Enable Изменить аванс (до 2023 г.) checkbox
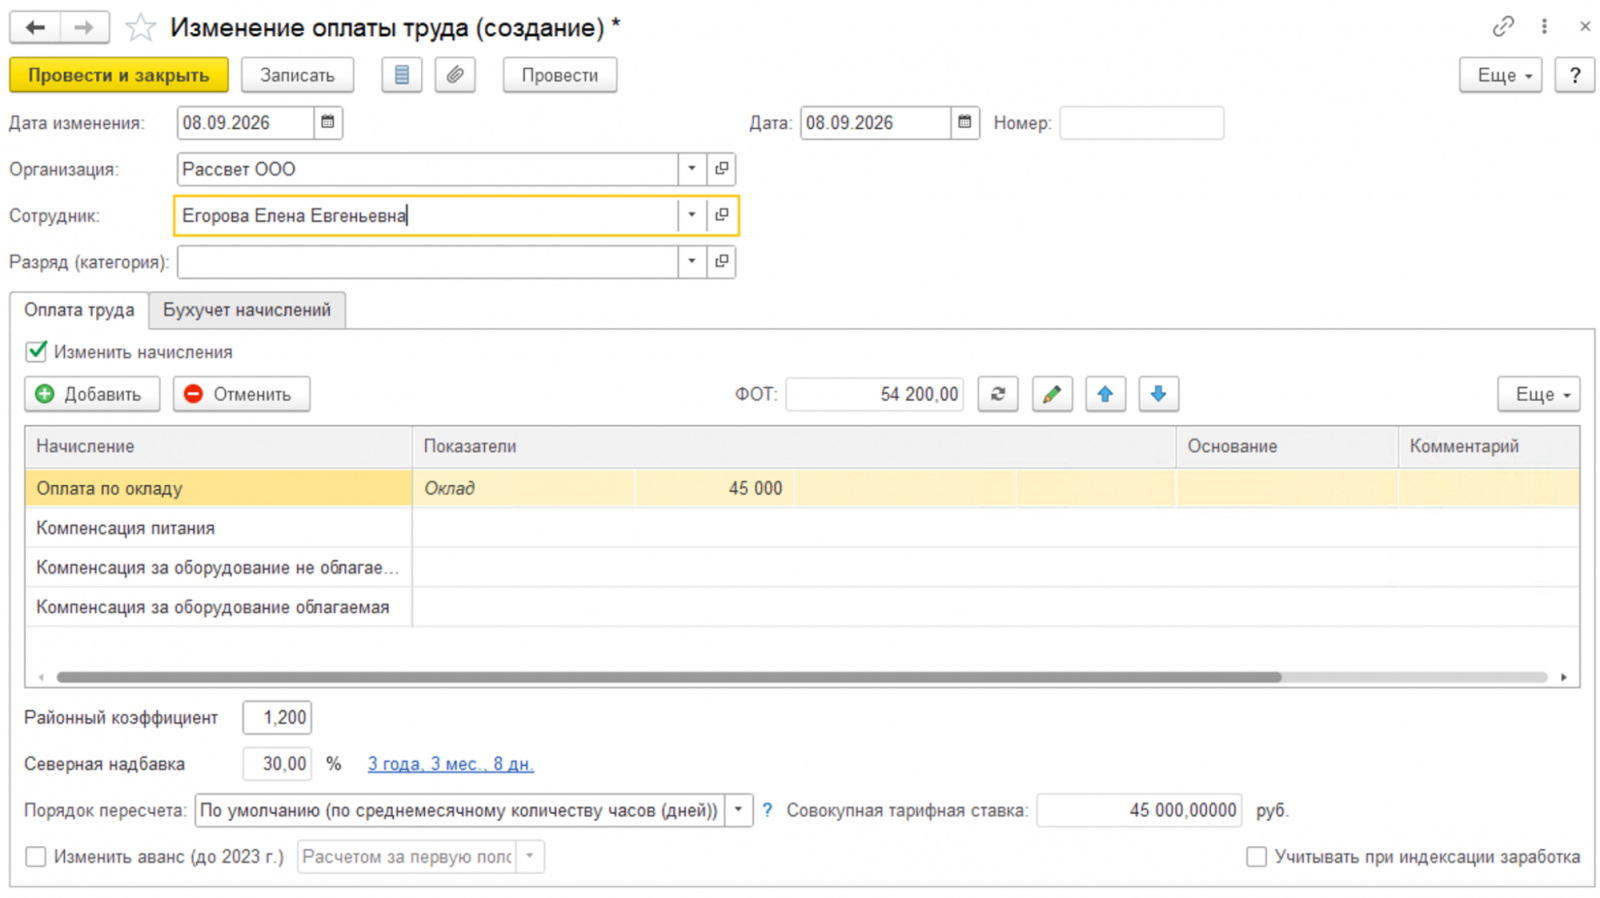1600x898 pixels. (x=36, y=857)
